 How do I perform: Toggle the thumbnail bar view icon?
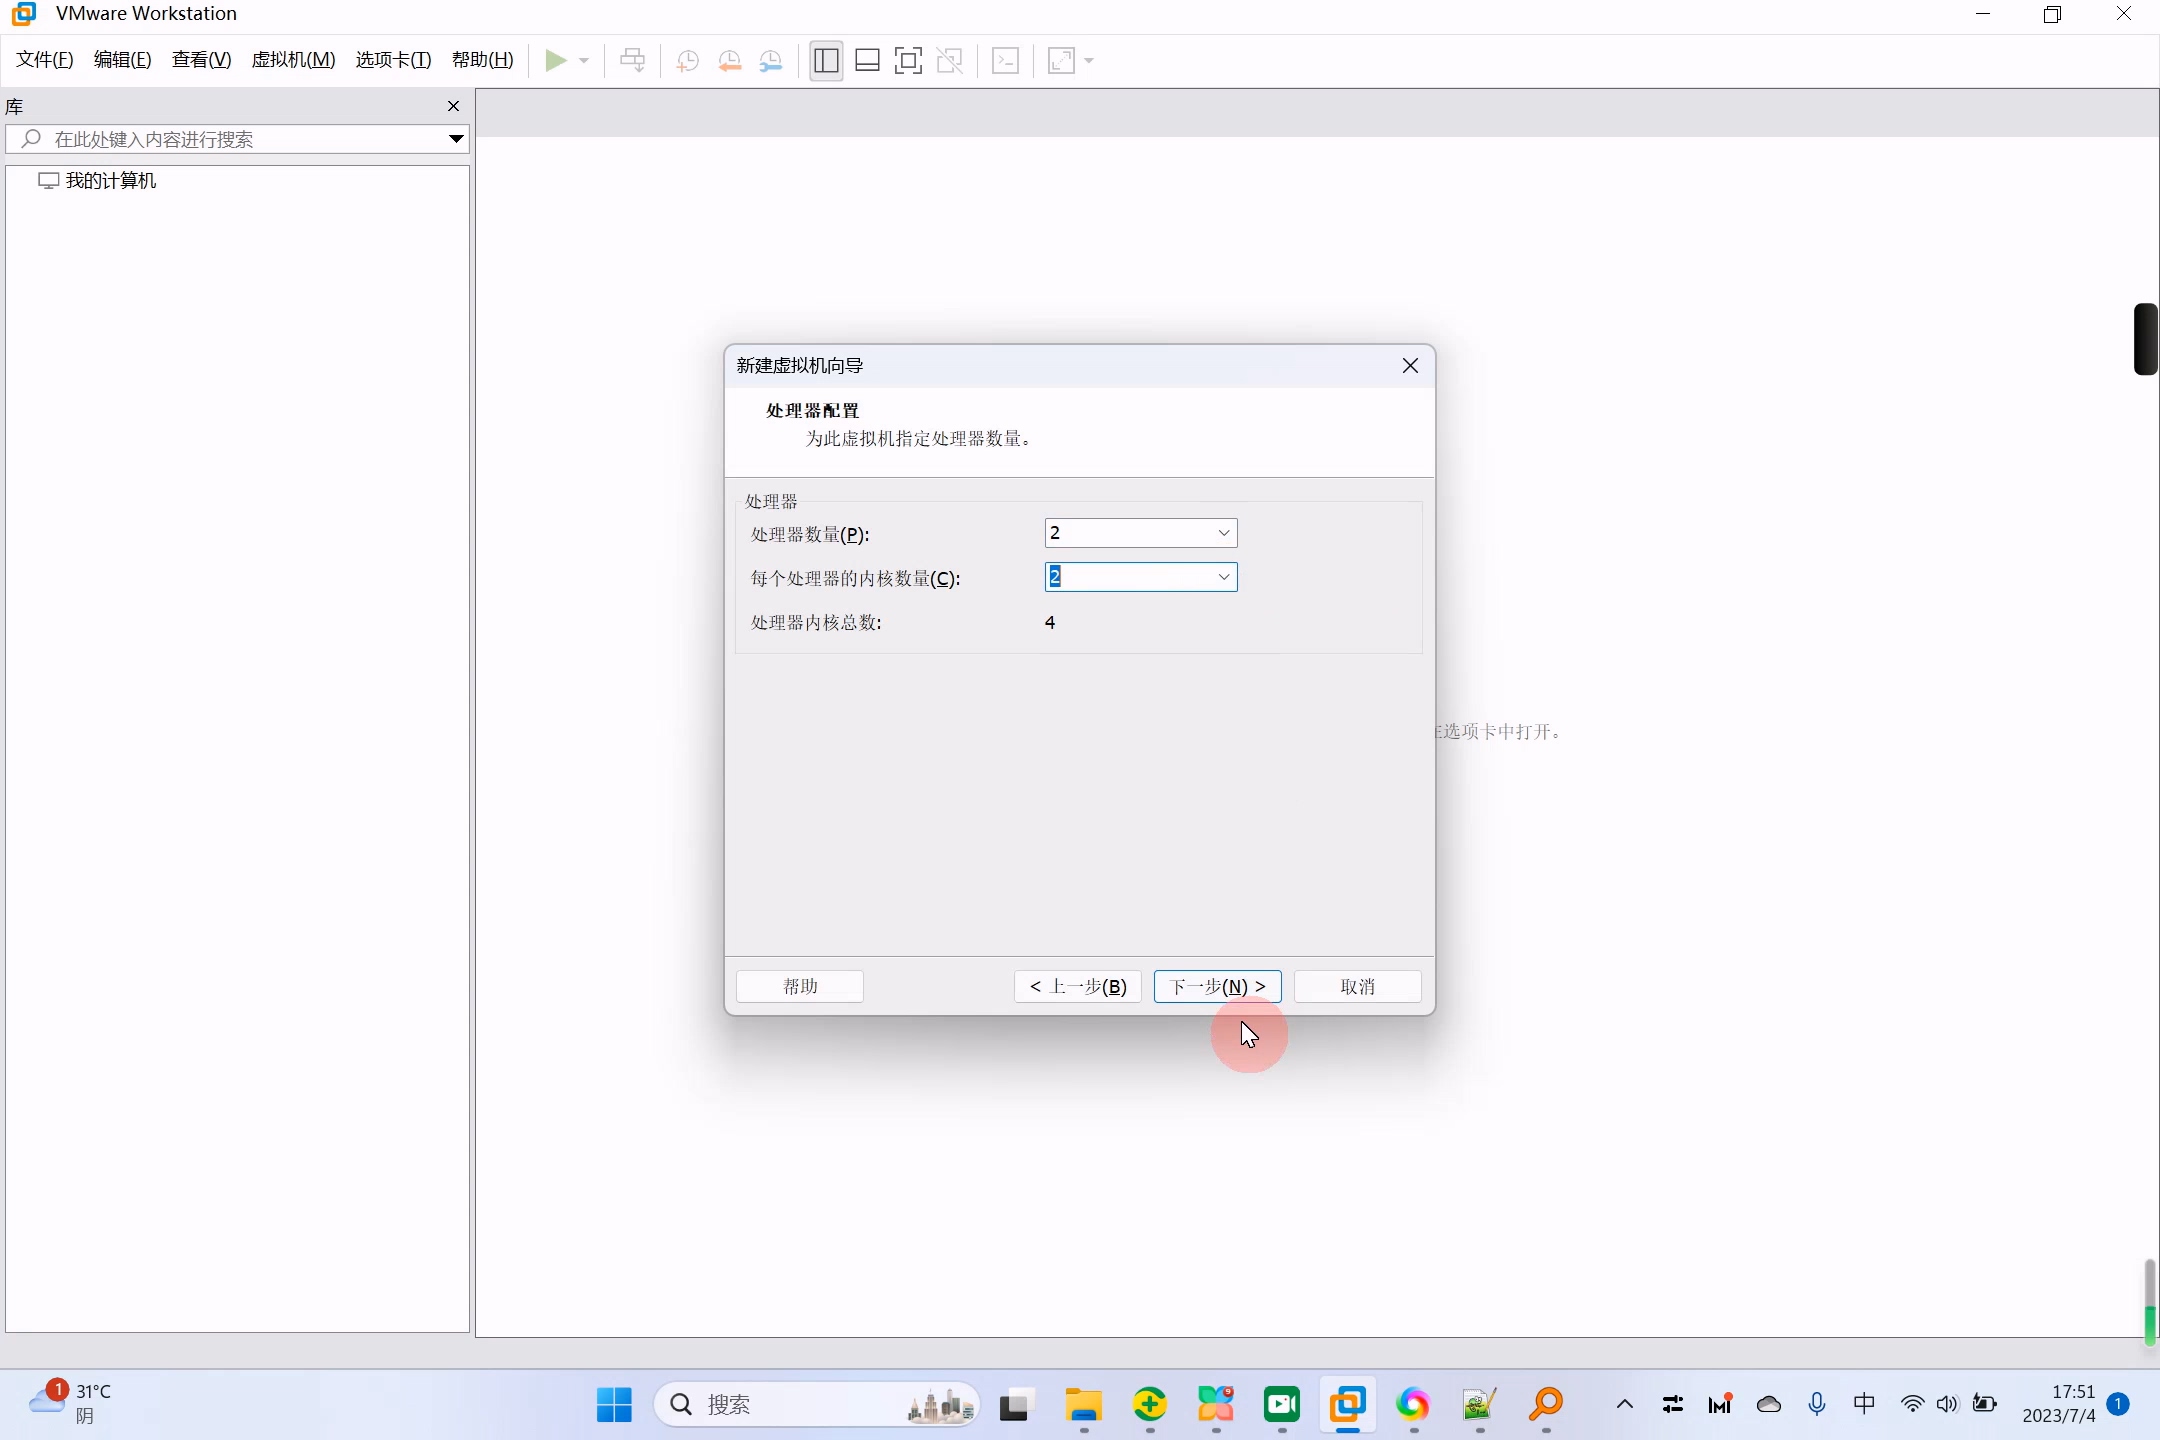(x=867, y=61)
